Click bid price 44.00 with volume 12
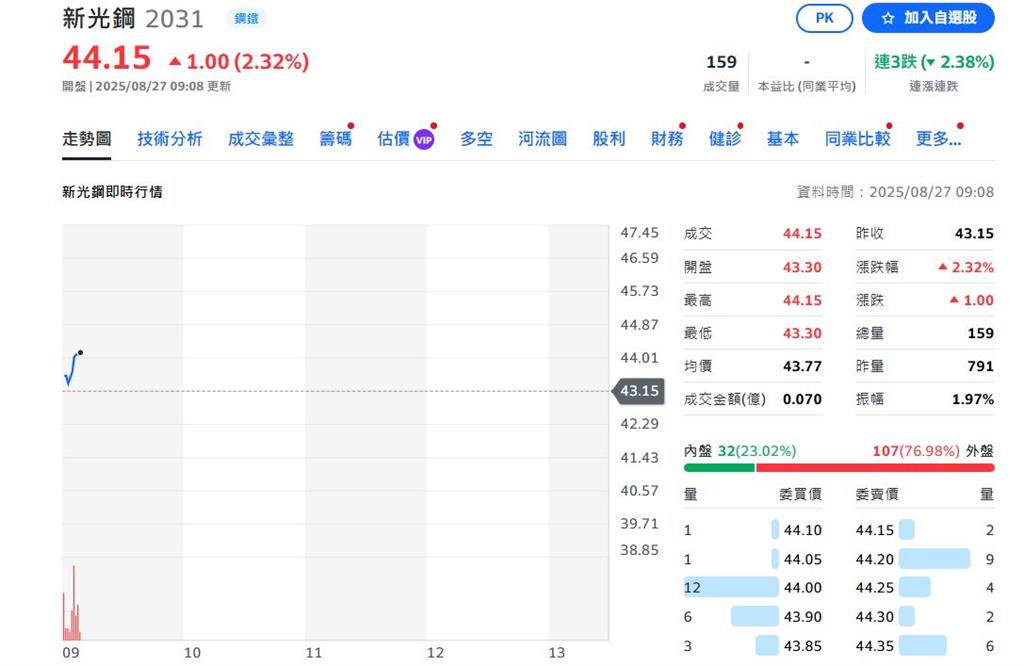The image size is (1024, 666). 752,588
